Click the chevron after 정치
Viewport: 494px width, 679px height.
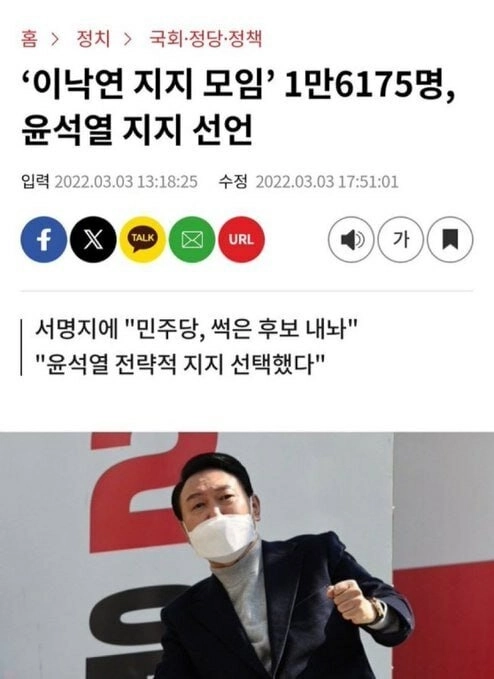(x=127, y=39)
